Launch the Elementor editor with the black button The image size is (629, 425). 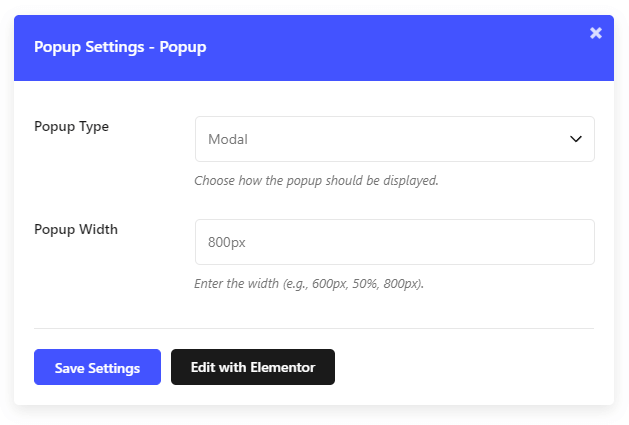253,367
